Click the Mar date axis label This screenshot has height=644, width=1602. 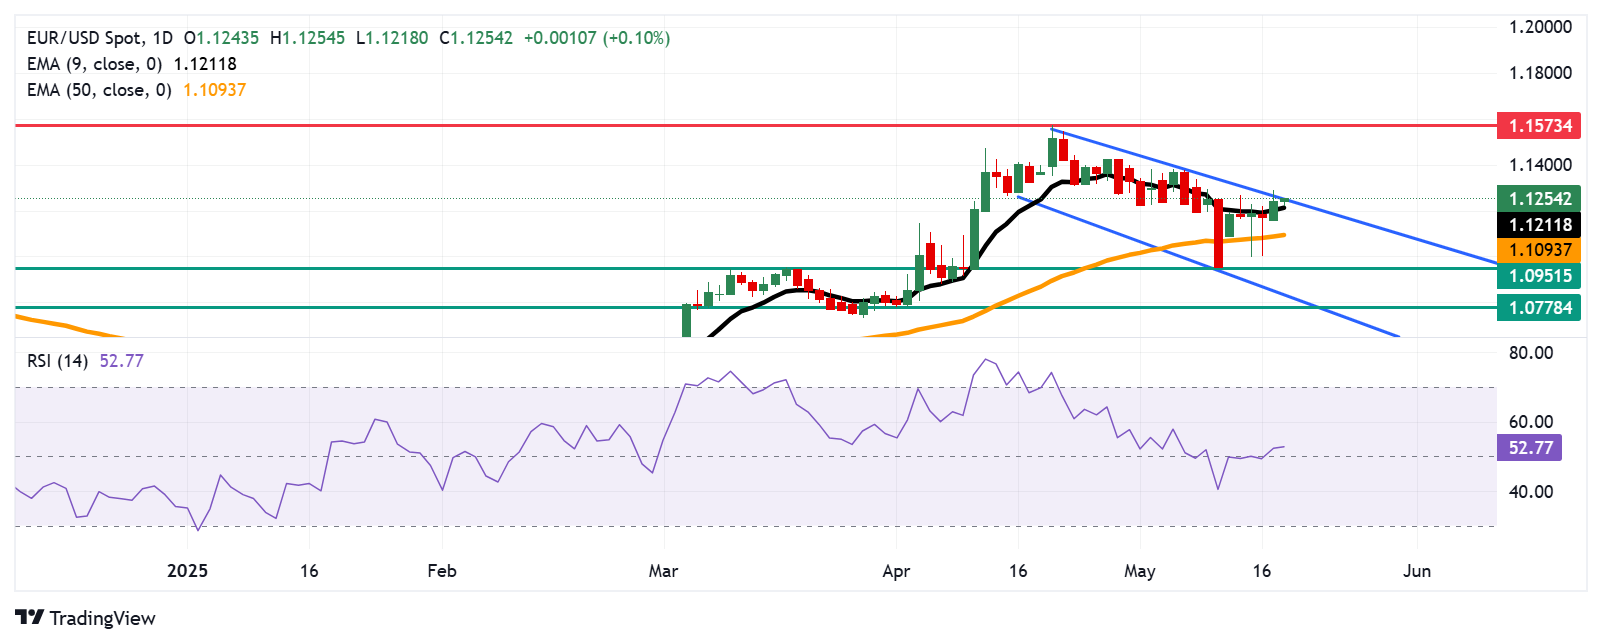[663, 571]
